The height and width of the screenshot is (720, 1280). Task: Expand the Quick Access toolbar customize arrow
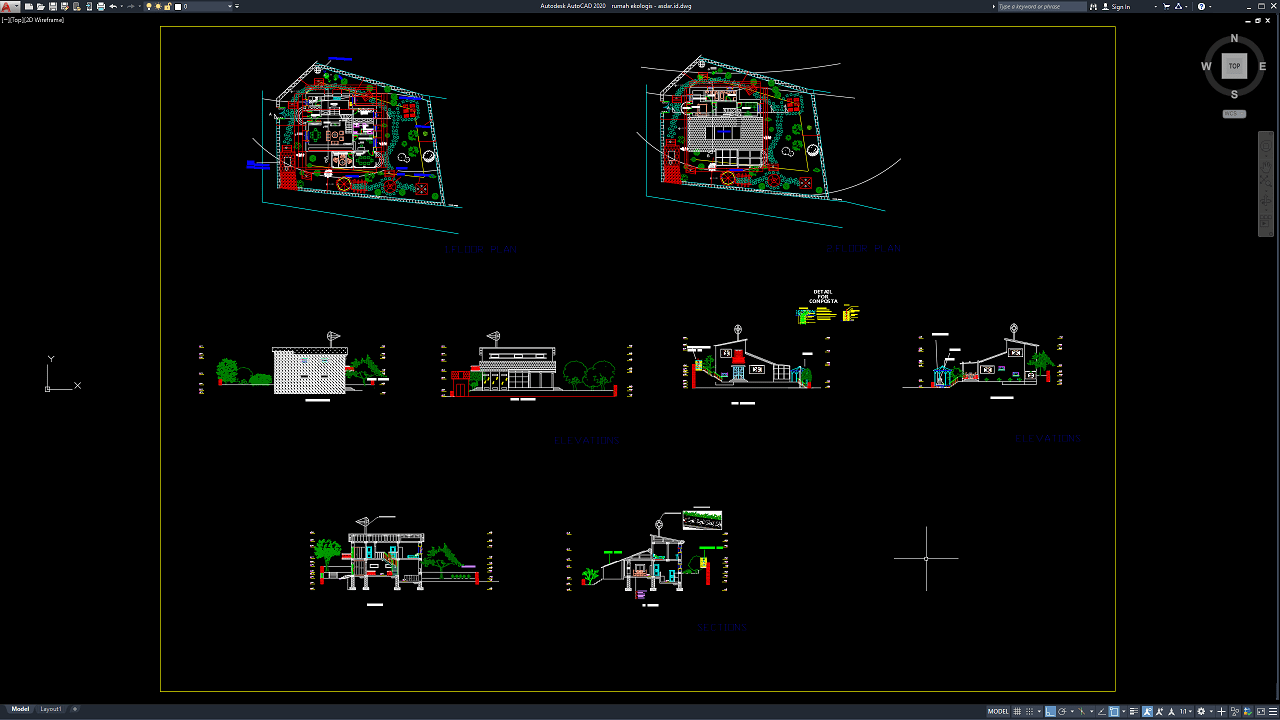(x=237, y=6)
